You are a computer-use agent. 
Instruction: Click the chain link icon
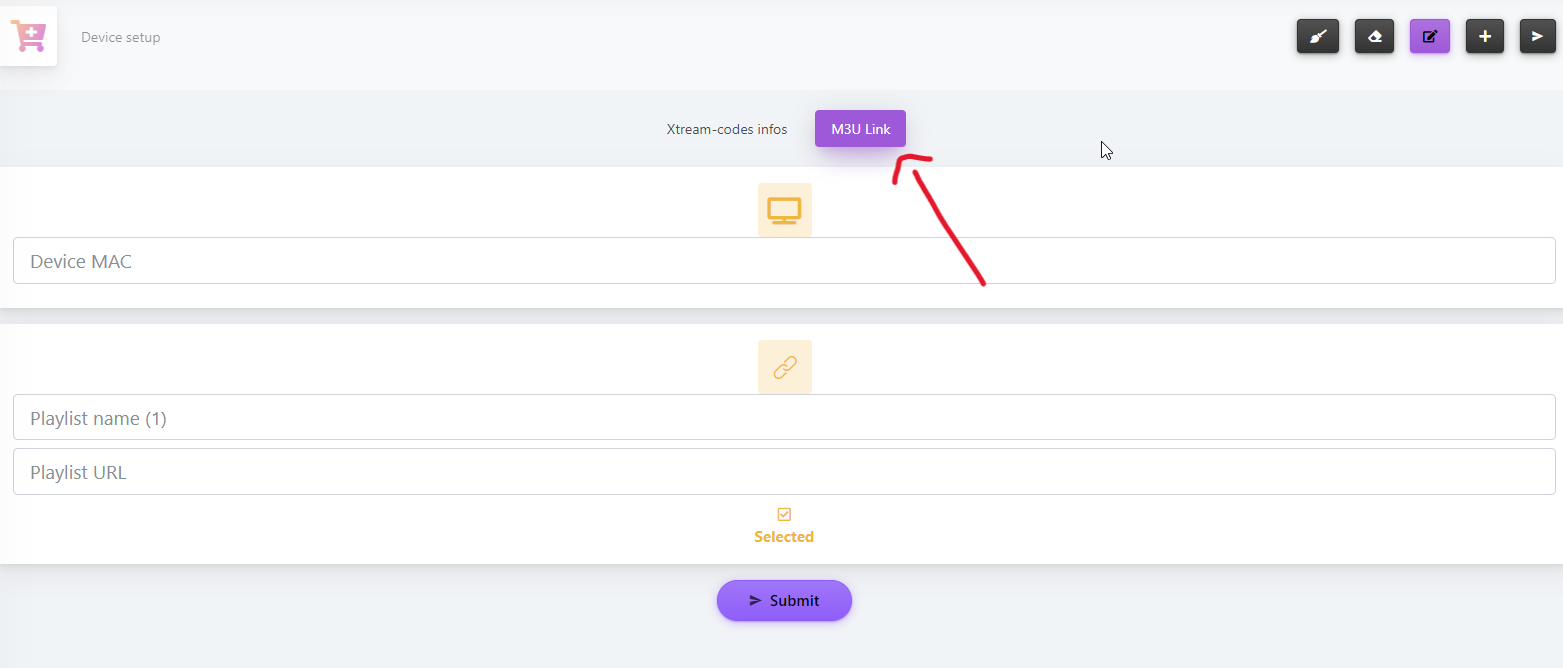point(784,367)
